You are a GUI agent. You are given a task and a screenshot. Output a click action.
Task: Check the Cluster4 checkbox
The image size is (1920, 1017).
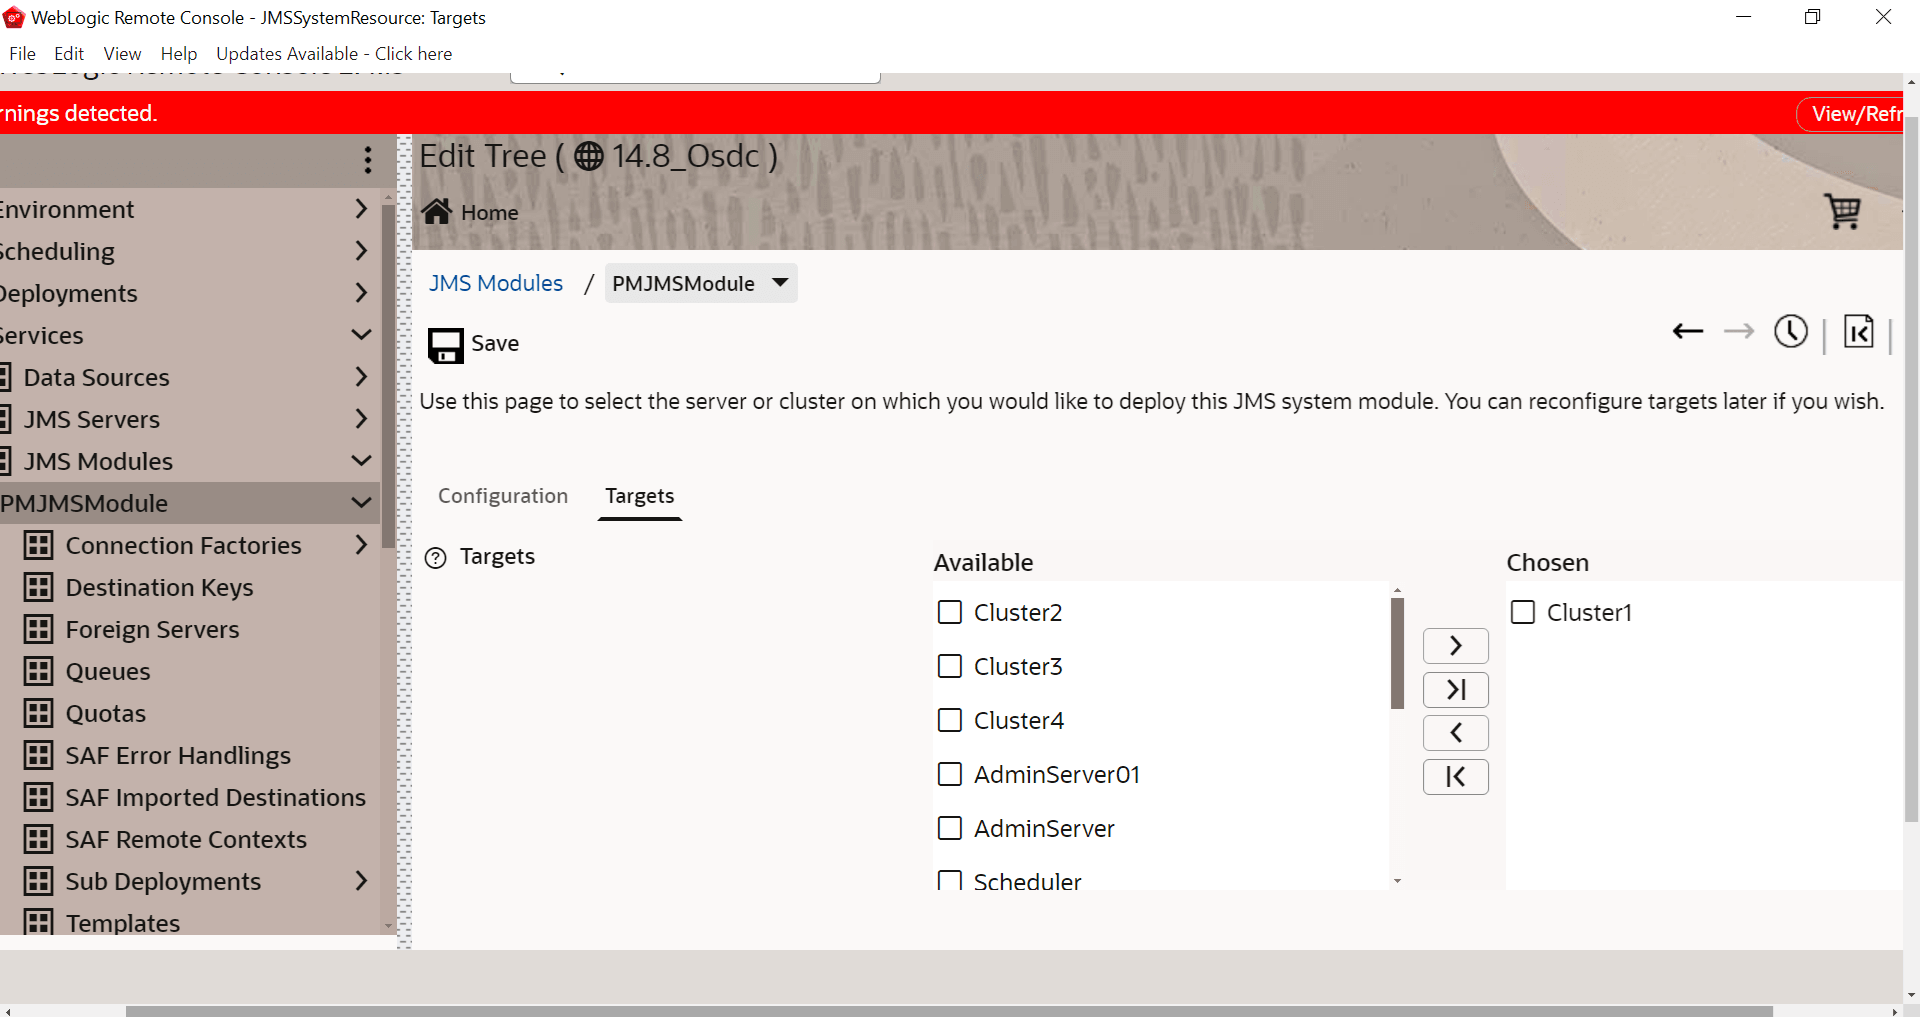point(950,720)
